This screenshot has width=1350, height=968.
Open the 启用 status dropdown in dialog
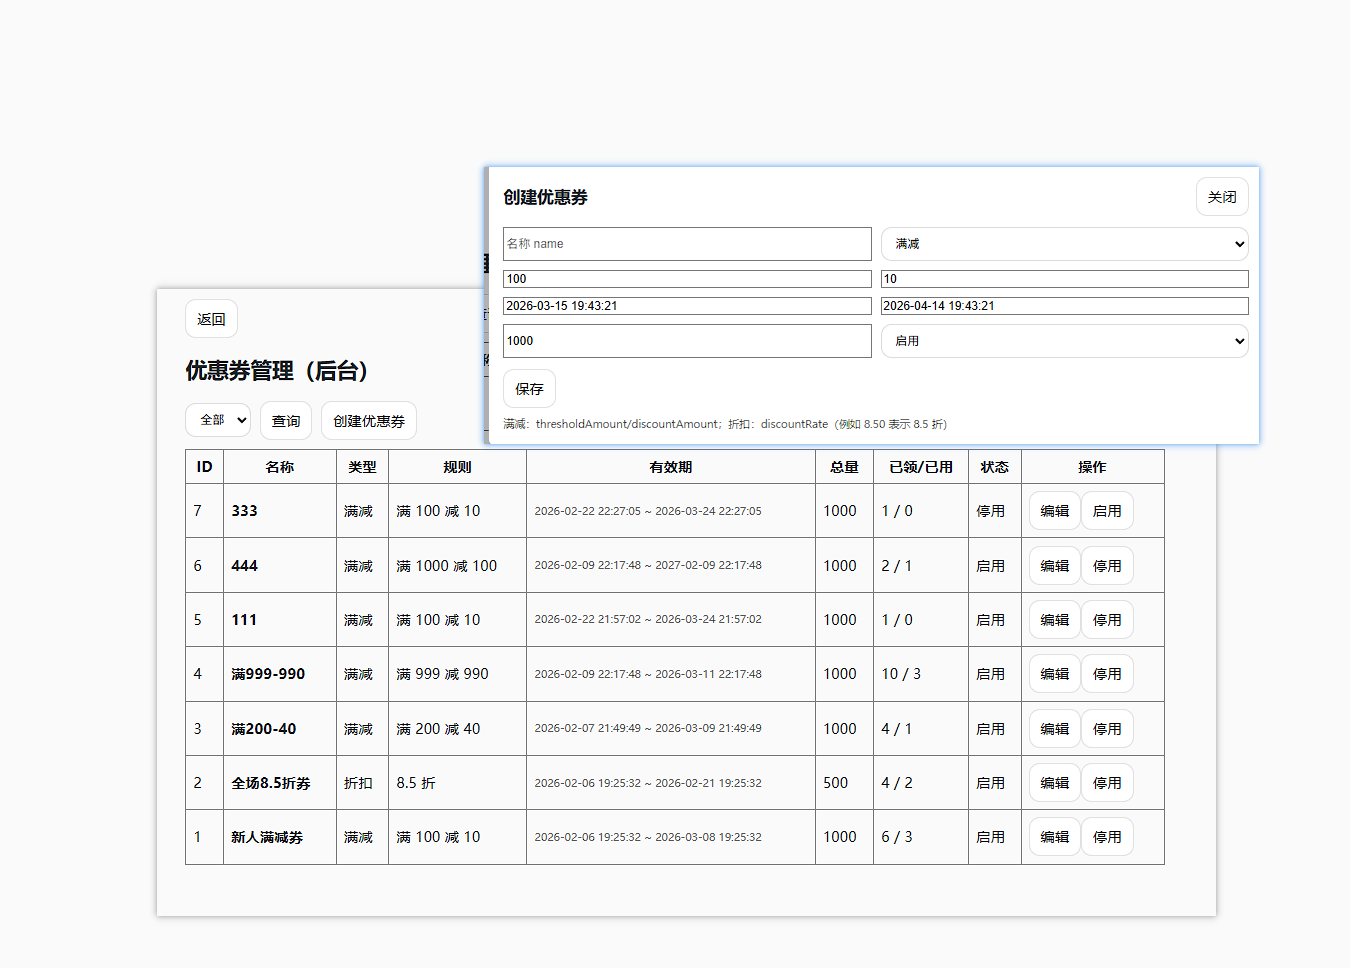pos(1065,341)
